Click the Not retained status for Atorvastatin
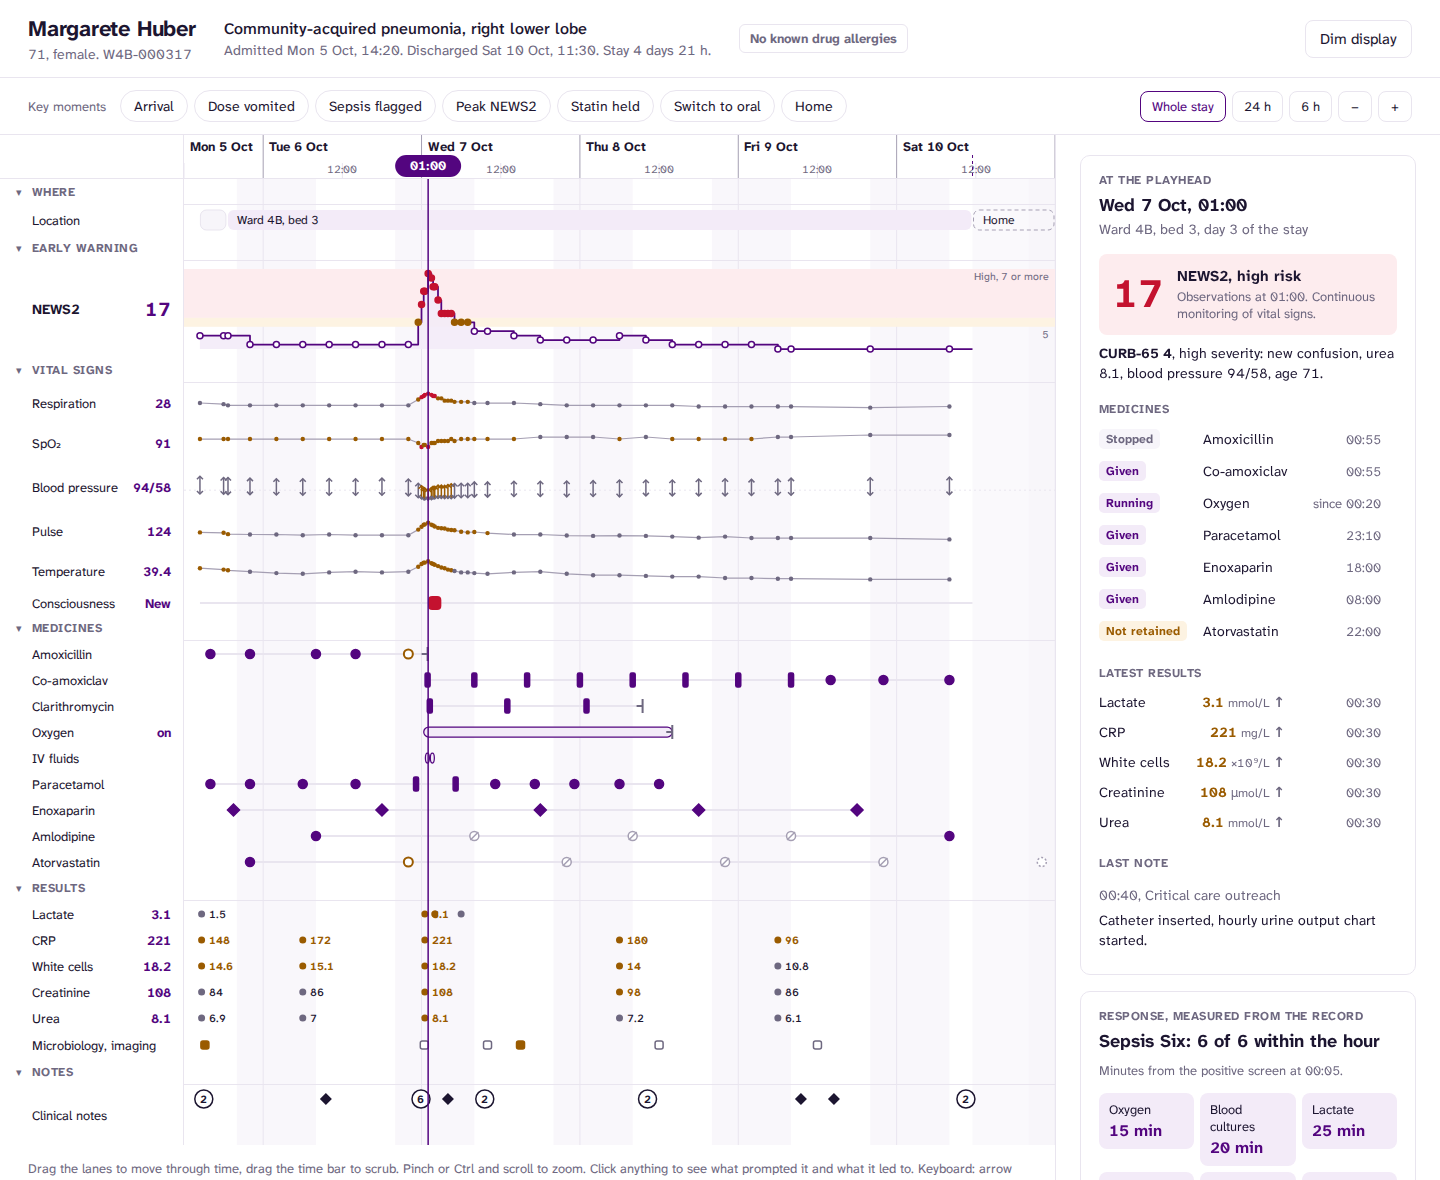The width and height of the screenshot is (1440, 1180). coord(1143,631)
